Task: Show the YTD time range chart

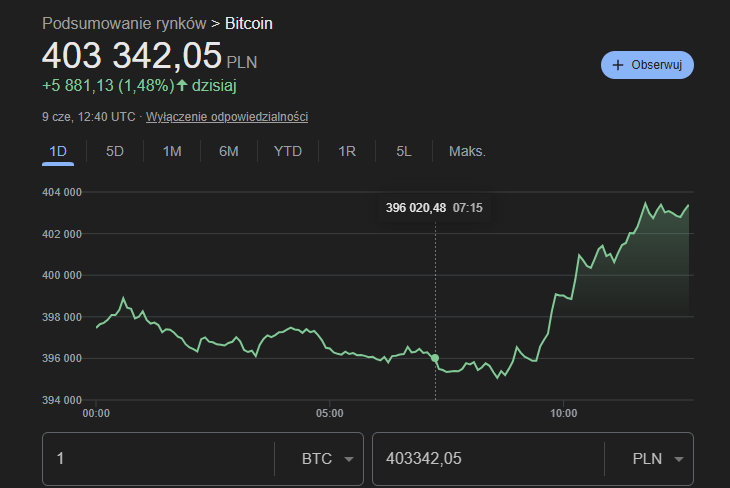Action: point(288,151)
